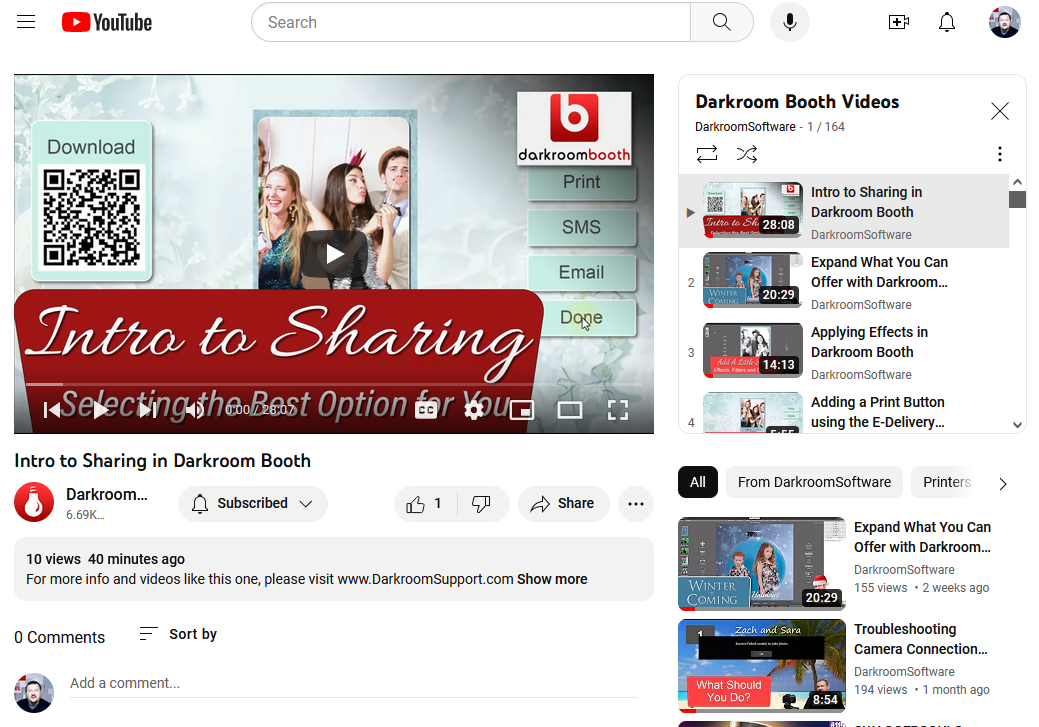This screenshot has height=727, width=1039.
Task: Toggle theater mode
Action: coord(570,410)
